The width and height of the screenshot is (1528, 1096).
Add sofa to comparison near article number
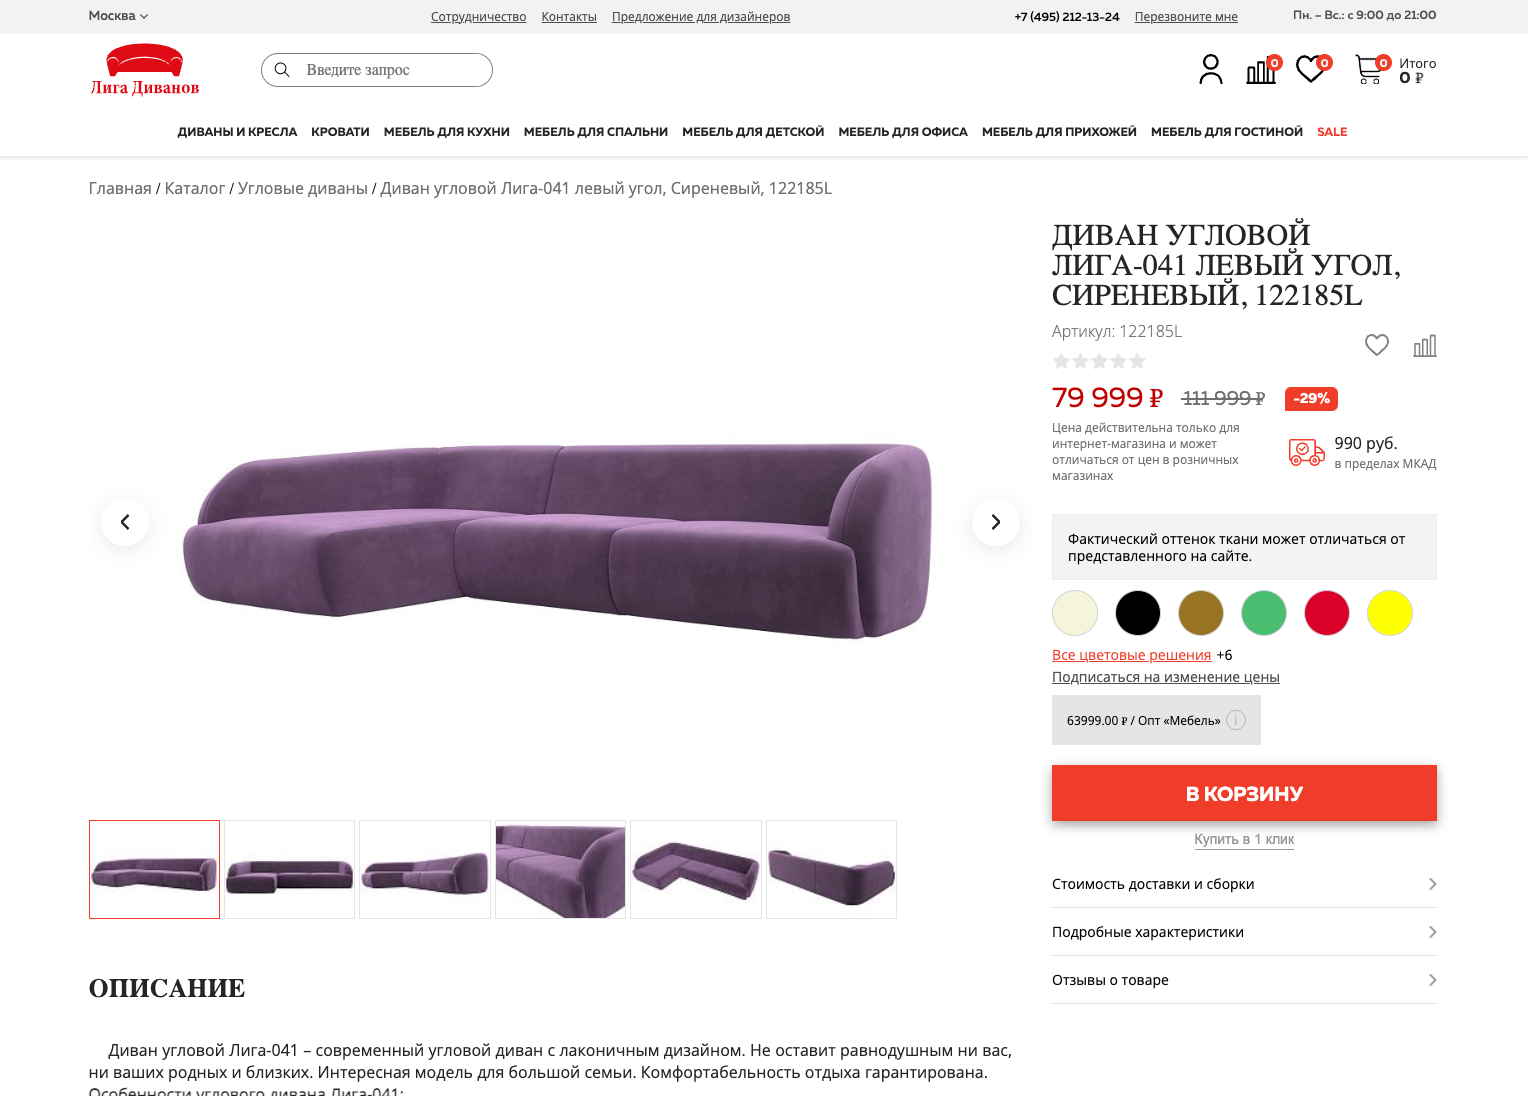[1425, 346]
